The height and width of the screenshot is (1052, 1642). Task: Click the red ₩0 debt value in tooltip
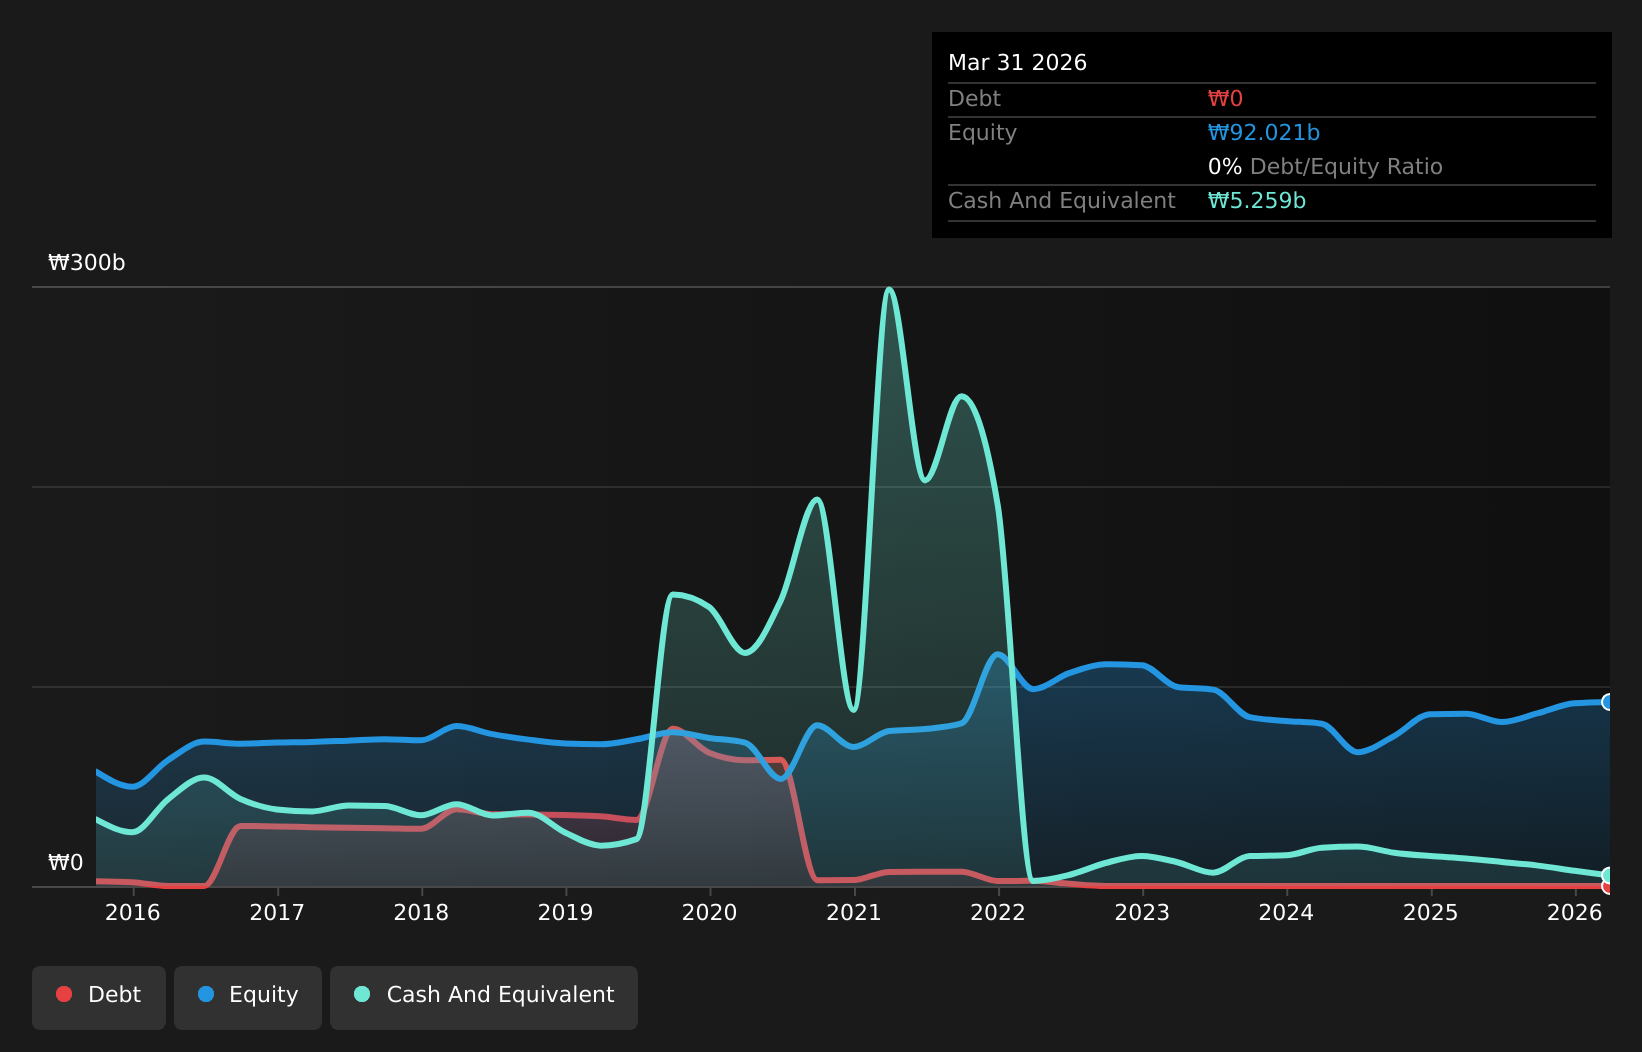(1225, 99)
